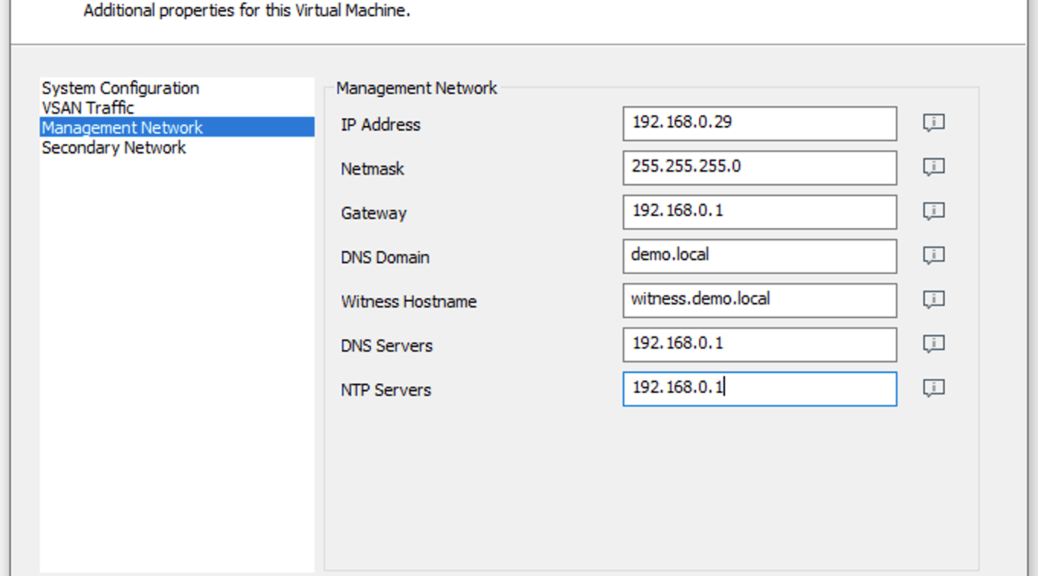Focus the Netmask field with 255.255.255.0

coord(759,168)
